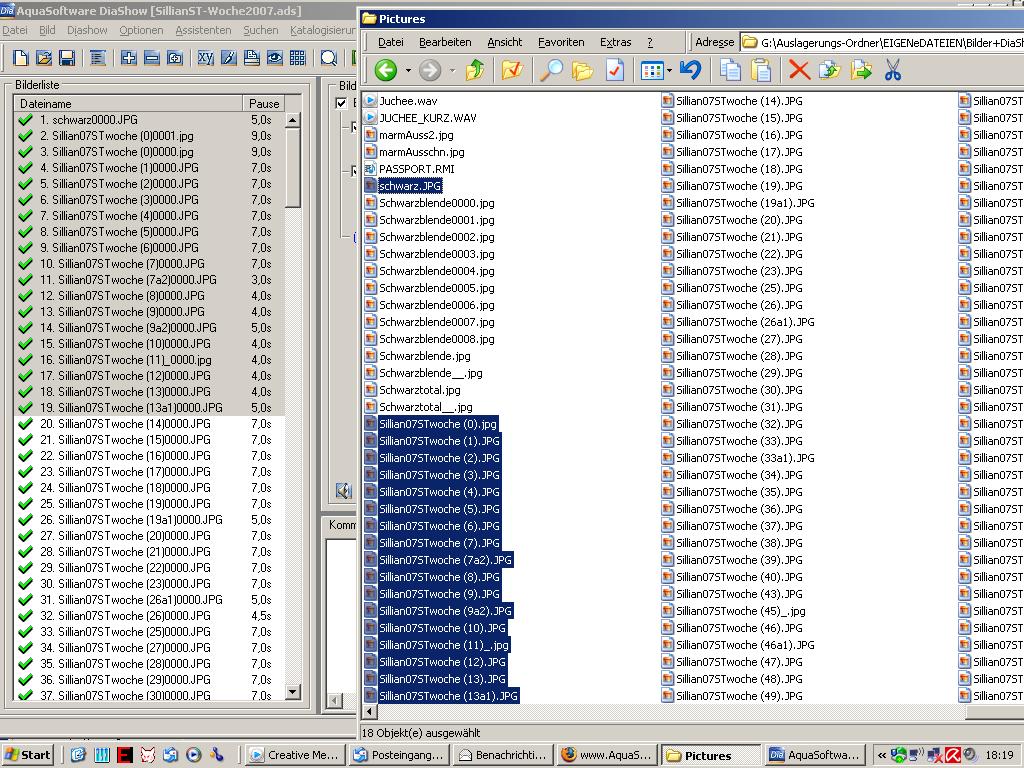Click the red X delete icon in Explorer
This screenshot has height=768, width=1024.
coord(798,69)
